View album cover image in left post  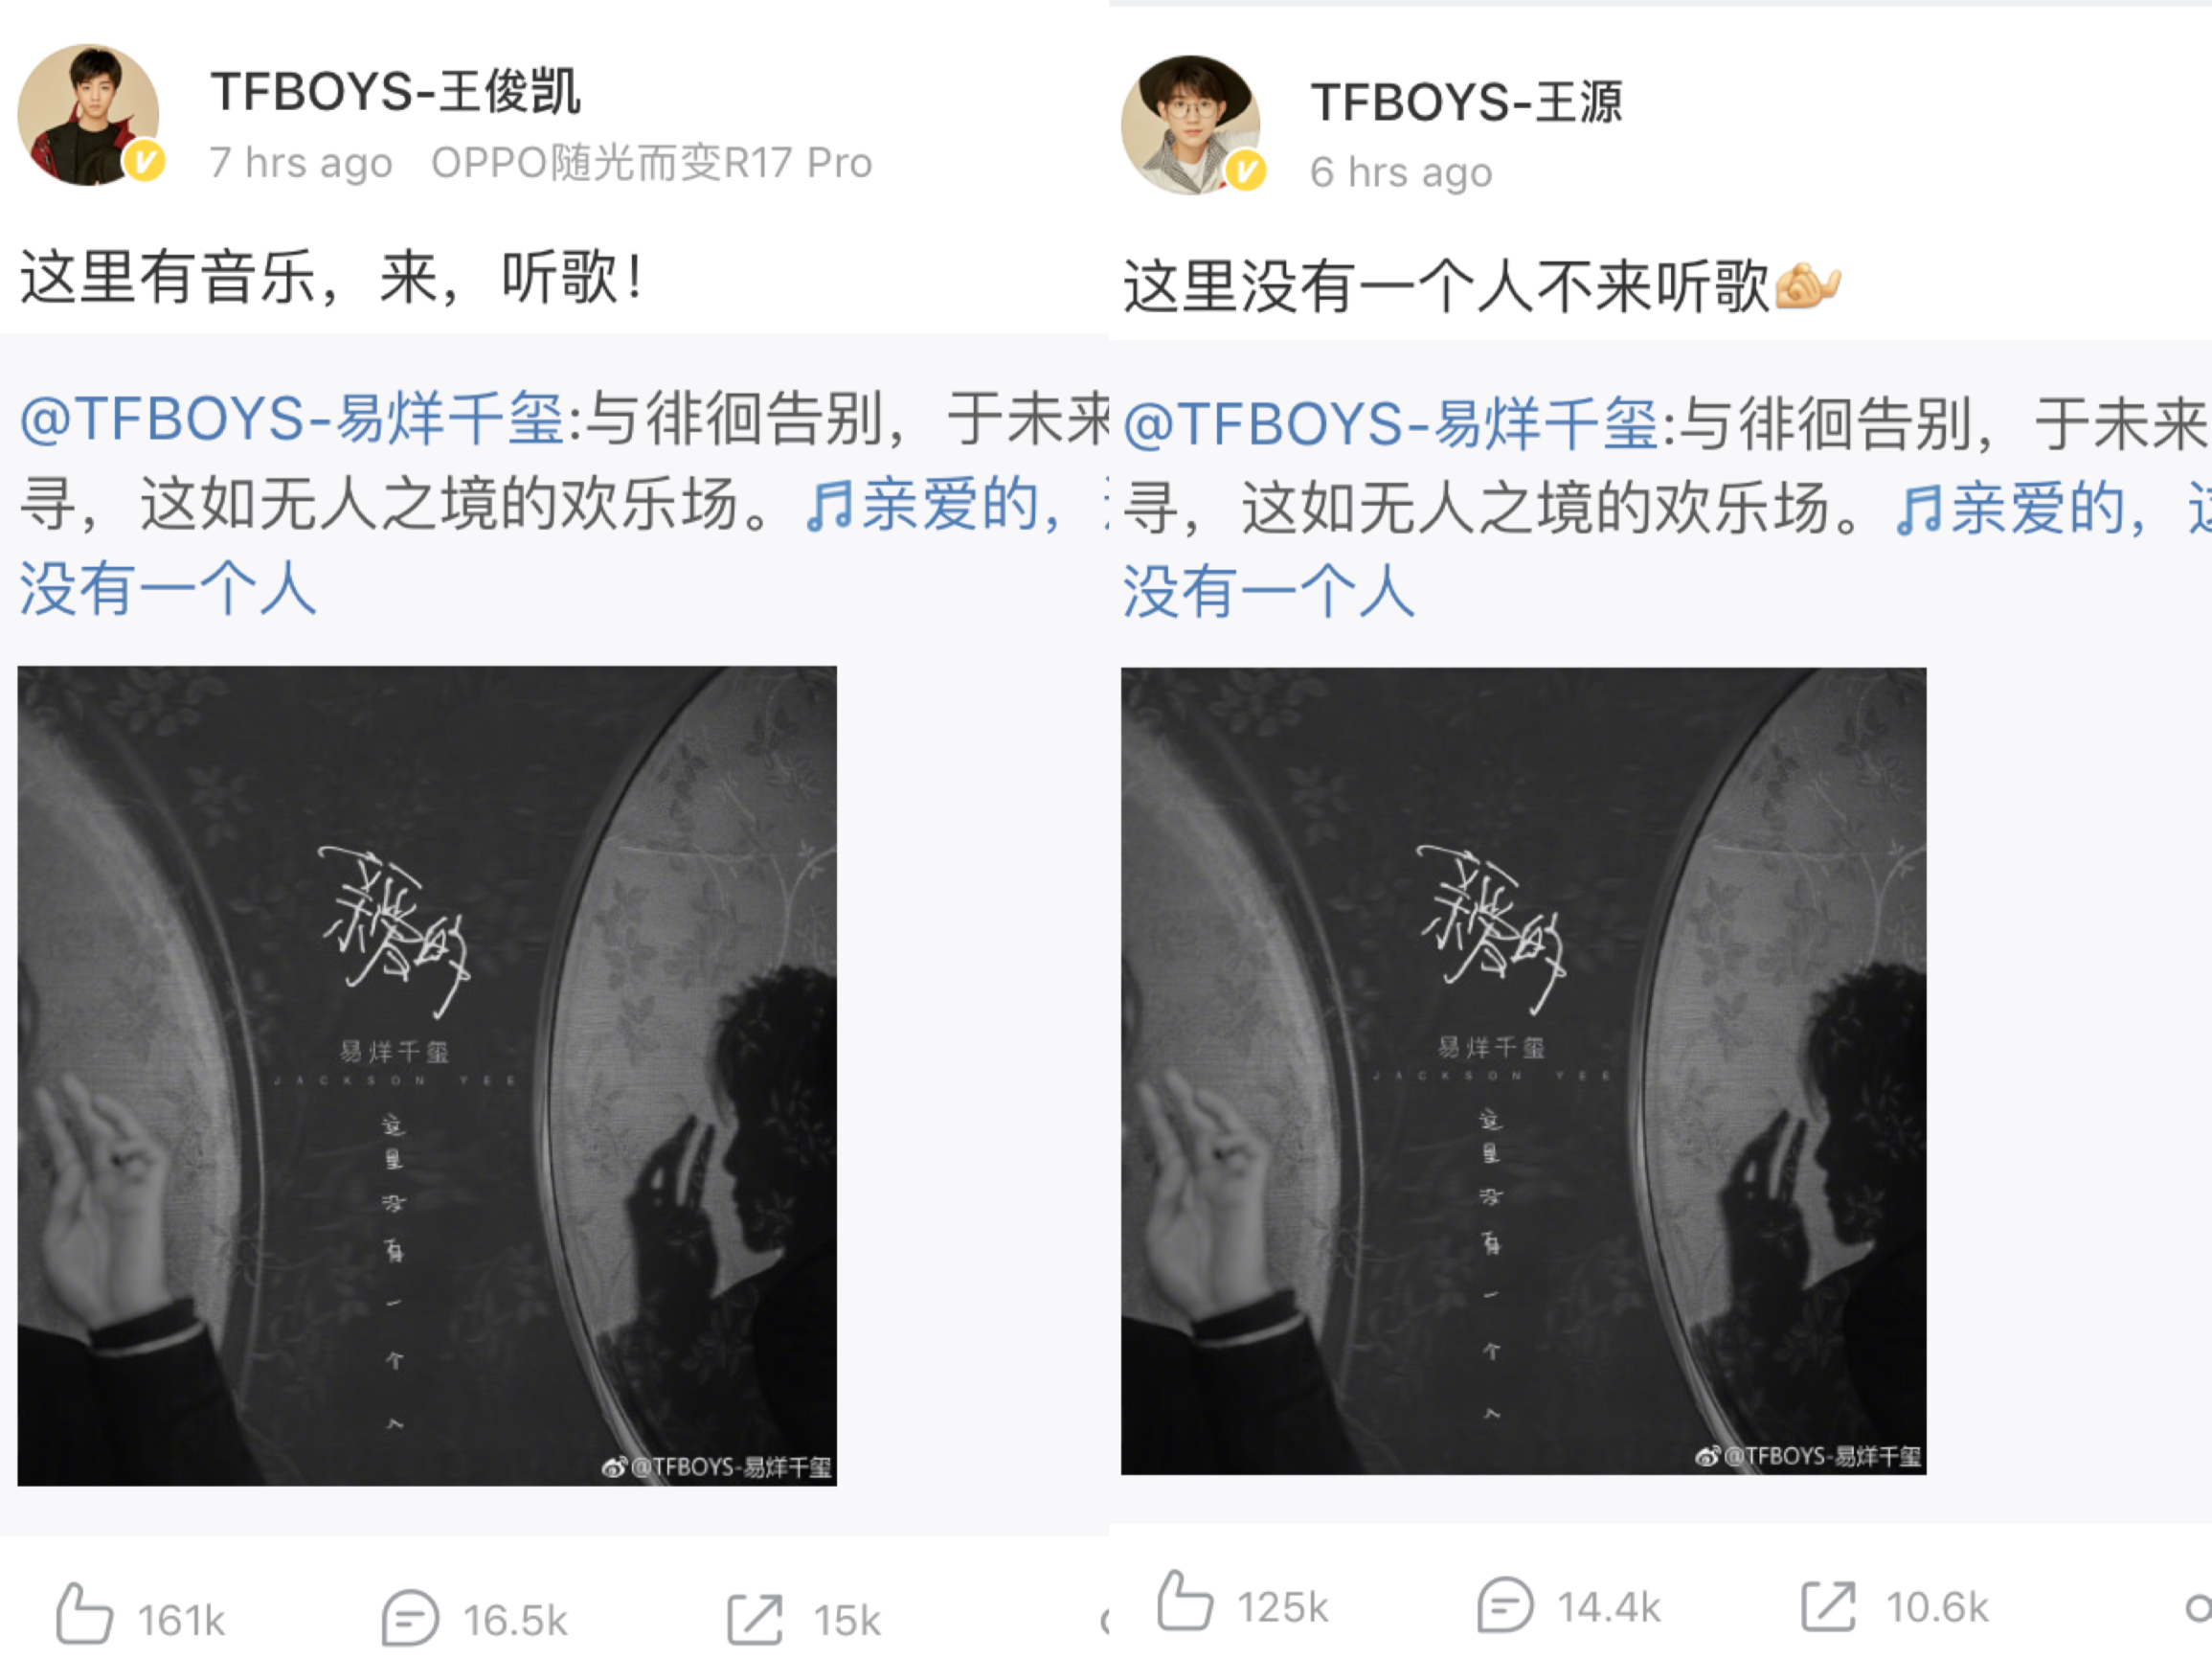pos(427,1076)
